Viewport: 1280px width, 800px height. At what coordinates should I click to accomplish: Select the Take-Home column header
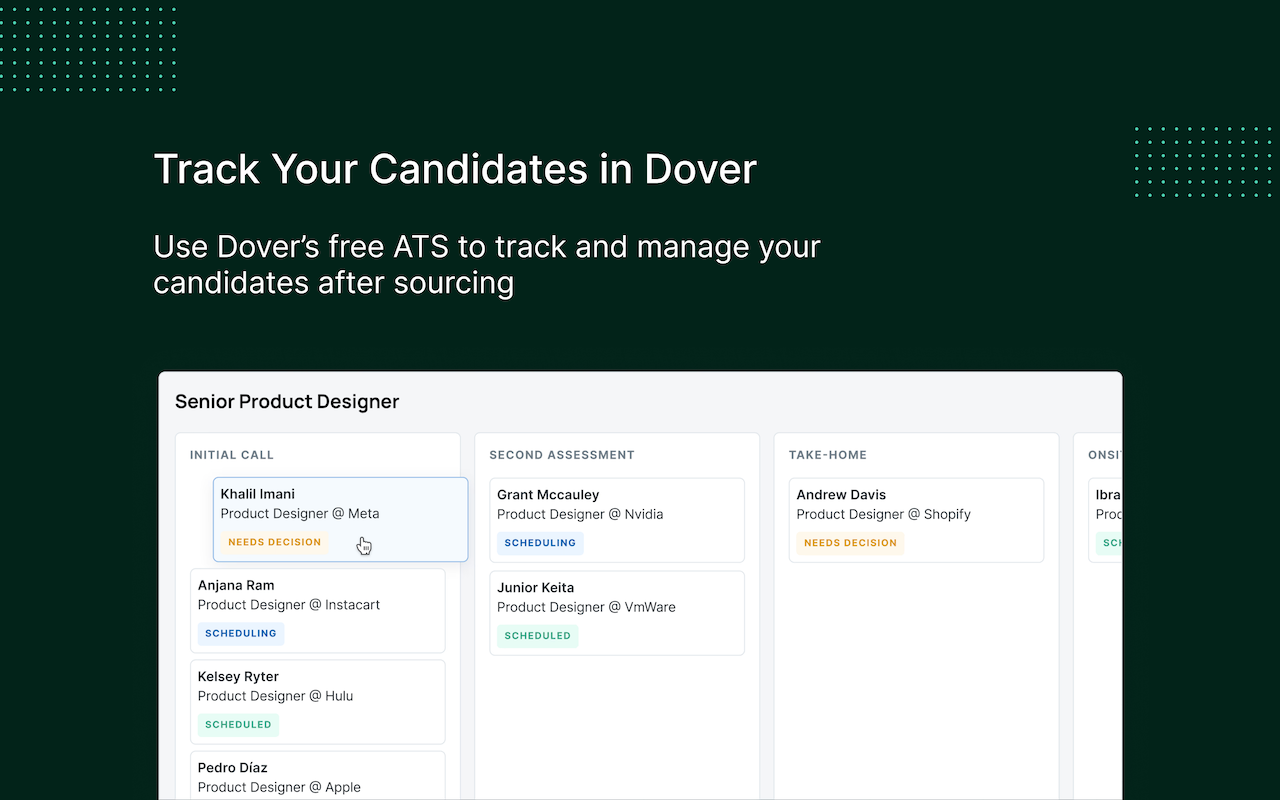(x=828, y=454)
